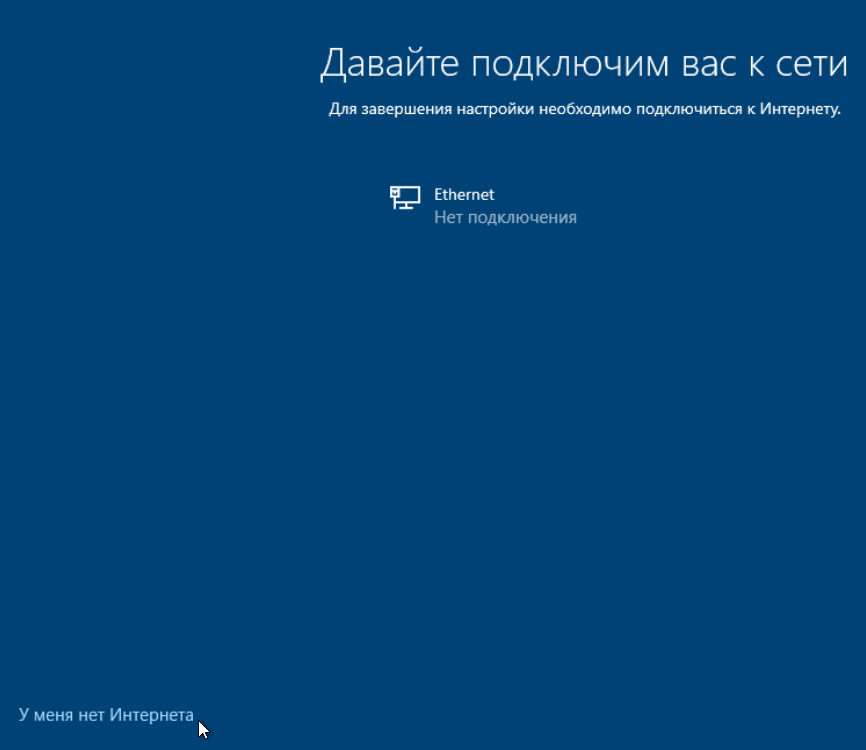Viewport: 866px width, 750px height.
Task: Click the monitor icon beside the Ethernet label
Action: click(405, 198)
